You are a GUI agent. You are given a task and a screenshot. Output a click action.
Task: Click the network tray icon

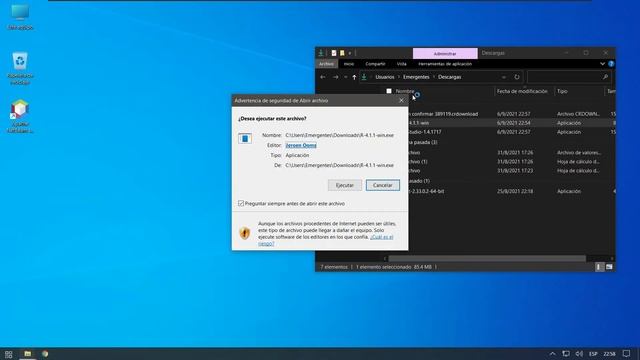tap(566, 354)
